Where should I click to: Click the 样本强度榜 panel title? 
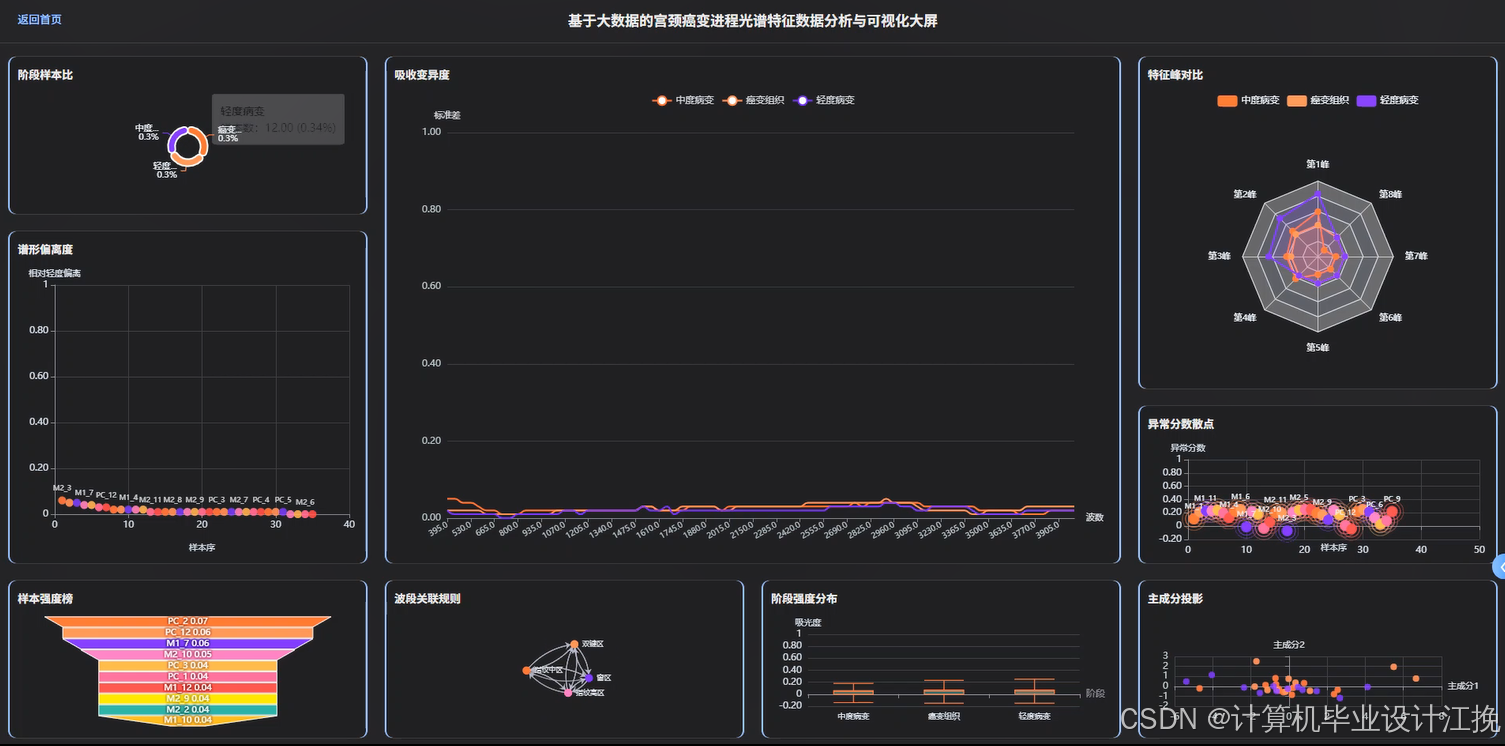(x=45, y=599)
